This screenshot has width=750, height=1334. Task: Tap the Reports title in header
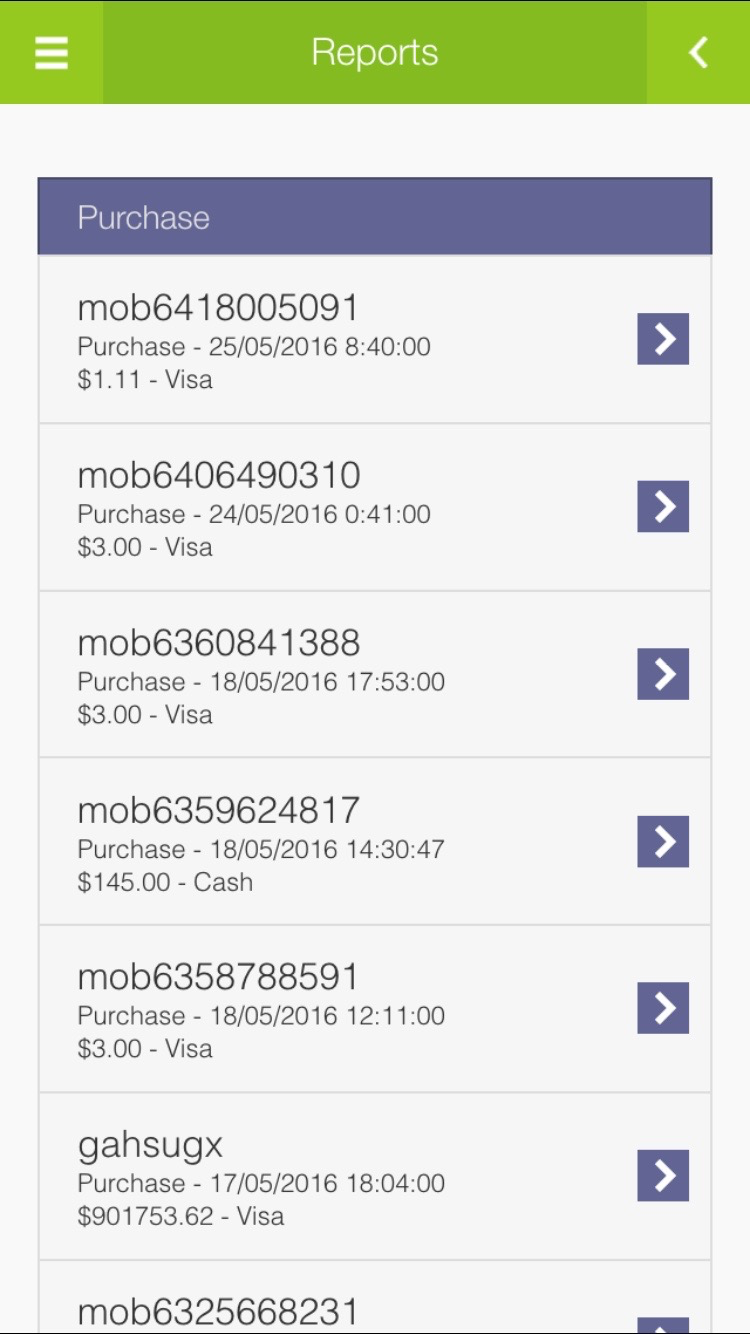(375, 52)
